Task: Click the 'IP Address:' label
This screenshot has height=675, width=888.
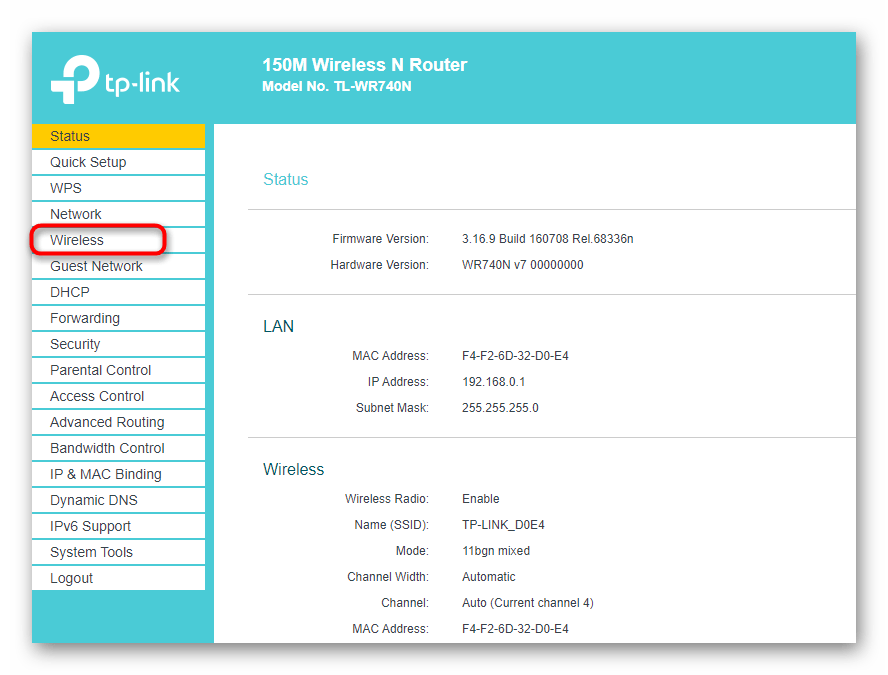Action: pyautogui.click(x=398, y=382)
